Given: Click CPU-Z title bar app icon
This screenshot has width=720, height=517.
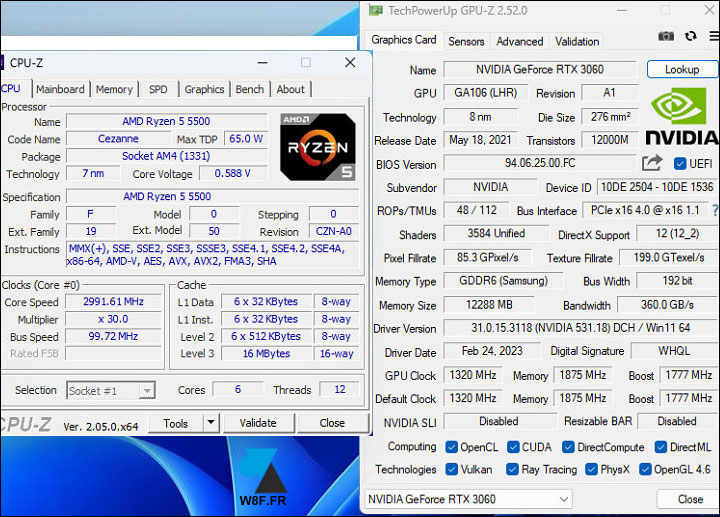Looking at the screenshot, I should point(2,63).
